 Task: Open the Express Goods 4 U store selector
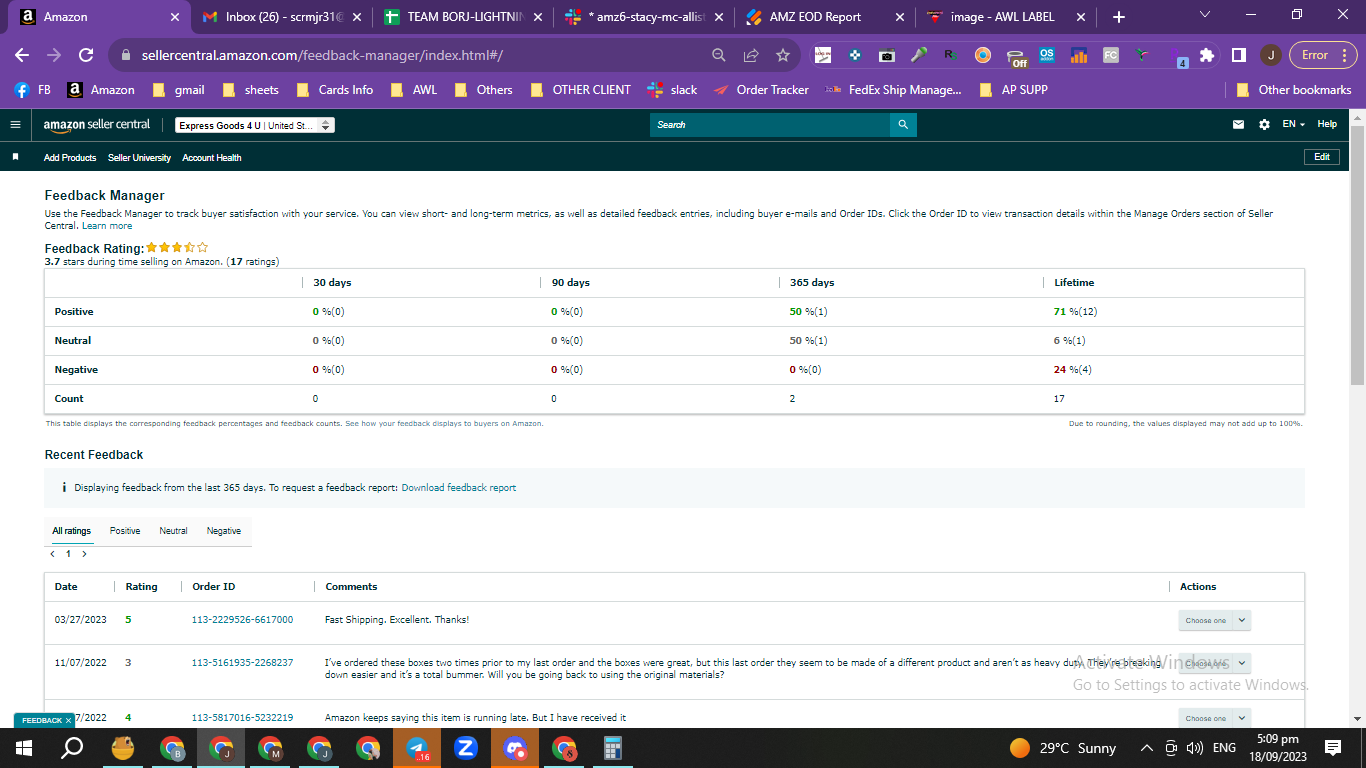[255, 125]
